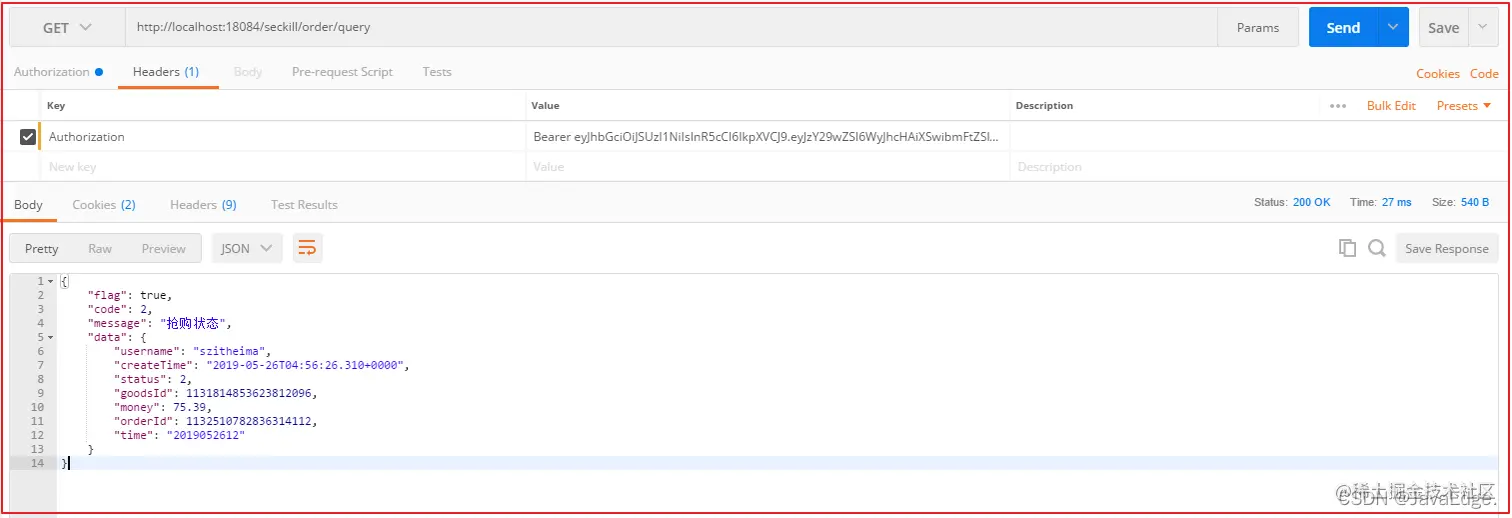The height and width of the screenshot is (518, 1512).
Task: Click the "2019052612" time value
Action: coord(206,436)
